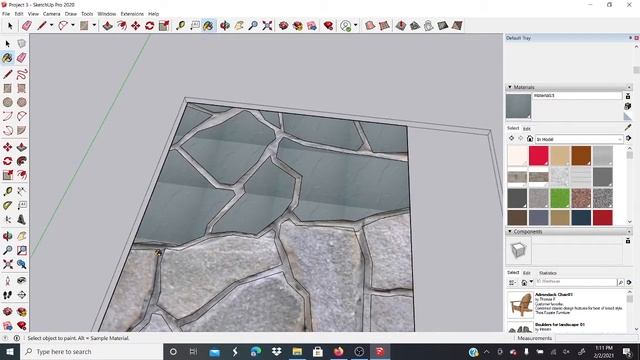Image resolution: width=640 pixels, height=360 pixels.
Task: Pick the dark navy blue material swatch
Action: coord(581,218)
